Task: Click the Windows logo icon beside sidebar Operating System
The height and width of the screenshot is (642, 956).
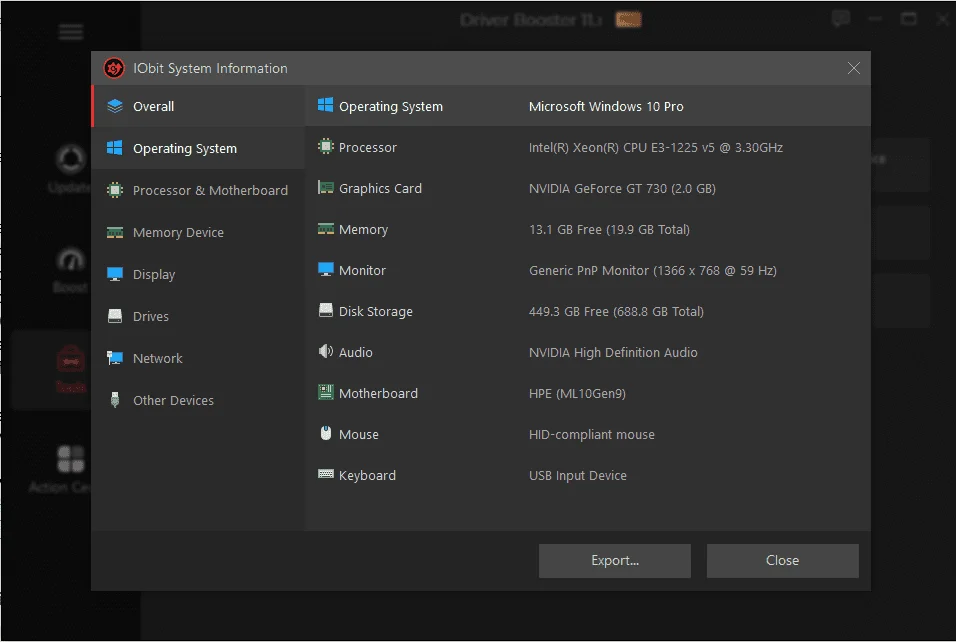Action: (x=115, y=148)
